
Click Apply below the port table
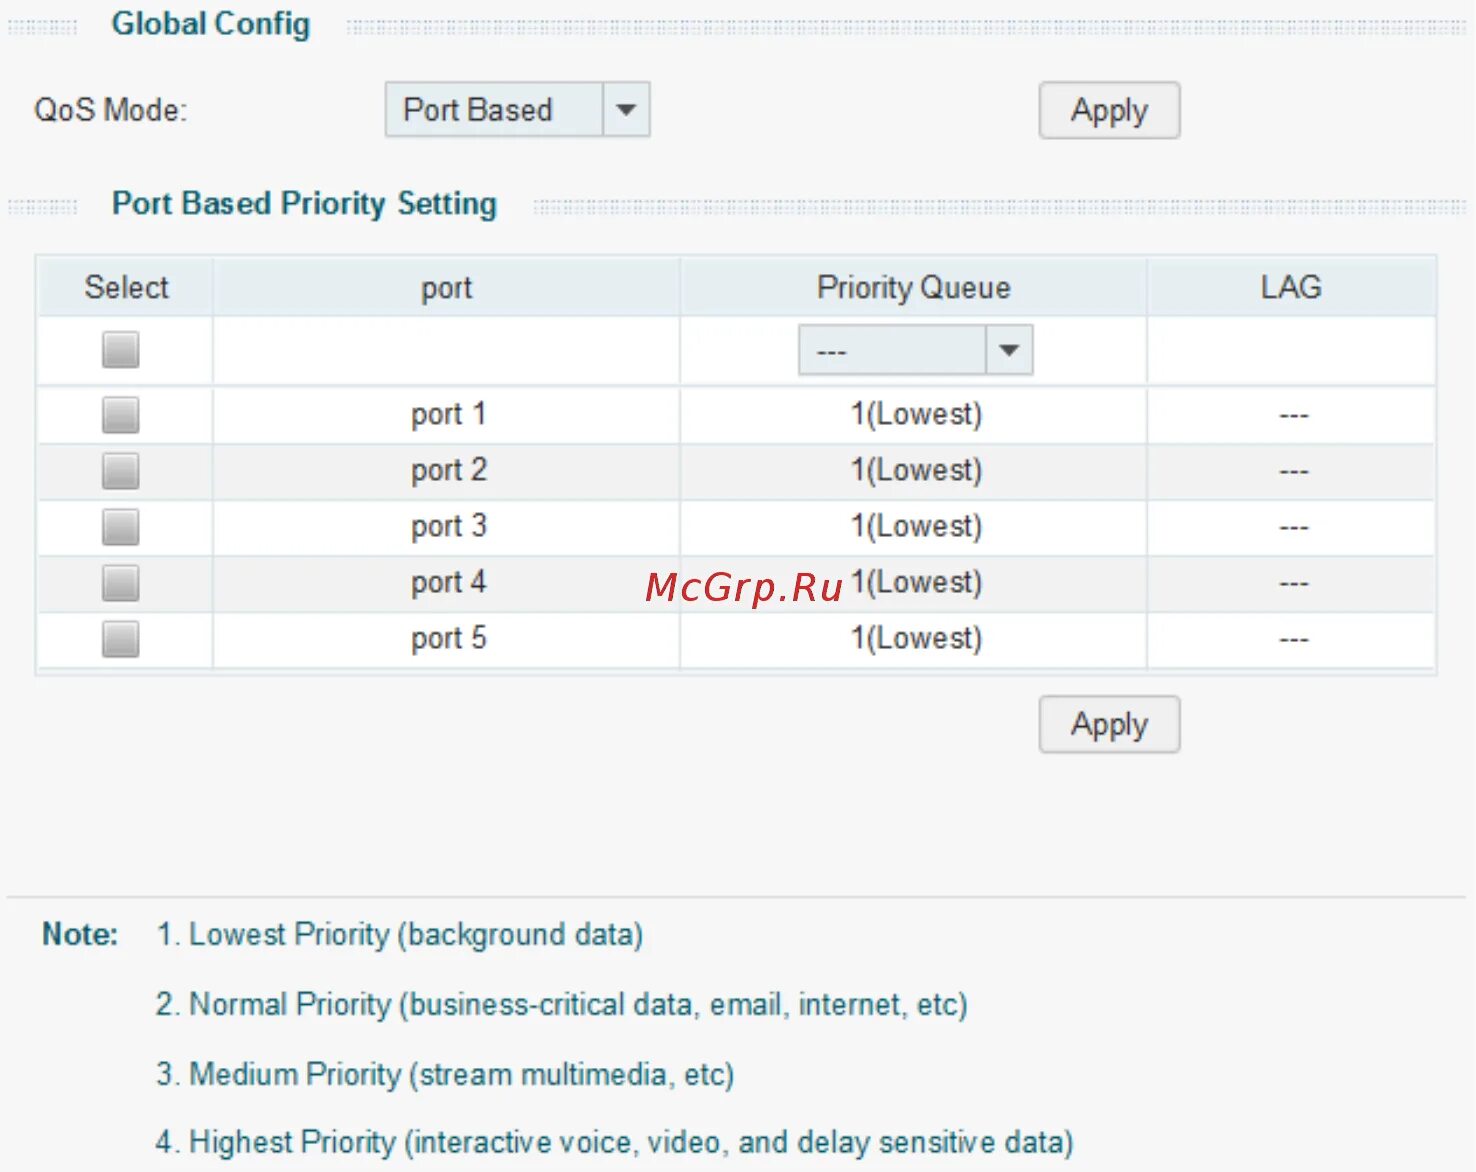click(1109, 724)
